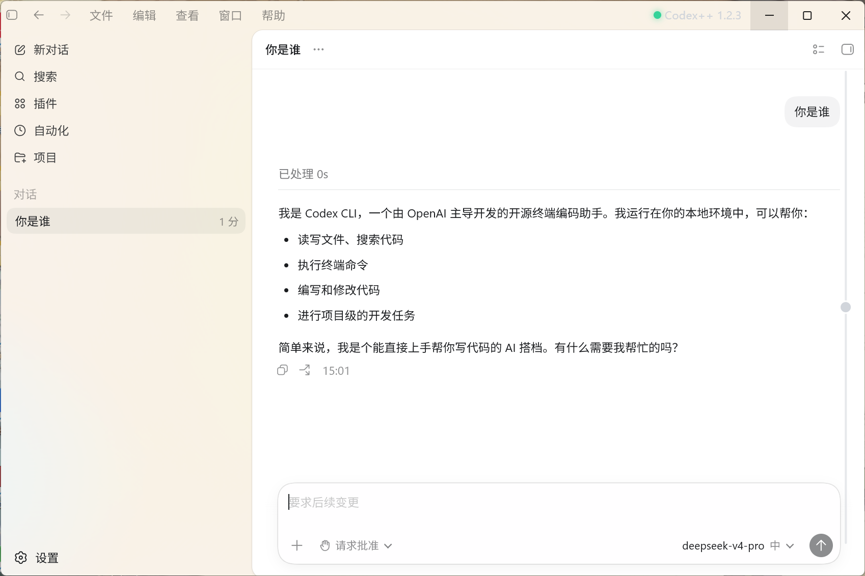The height and width of the screenshot is (576, 865).
Task: Open the 帮助 menu
Action: pos(273,15)
